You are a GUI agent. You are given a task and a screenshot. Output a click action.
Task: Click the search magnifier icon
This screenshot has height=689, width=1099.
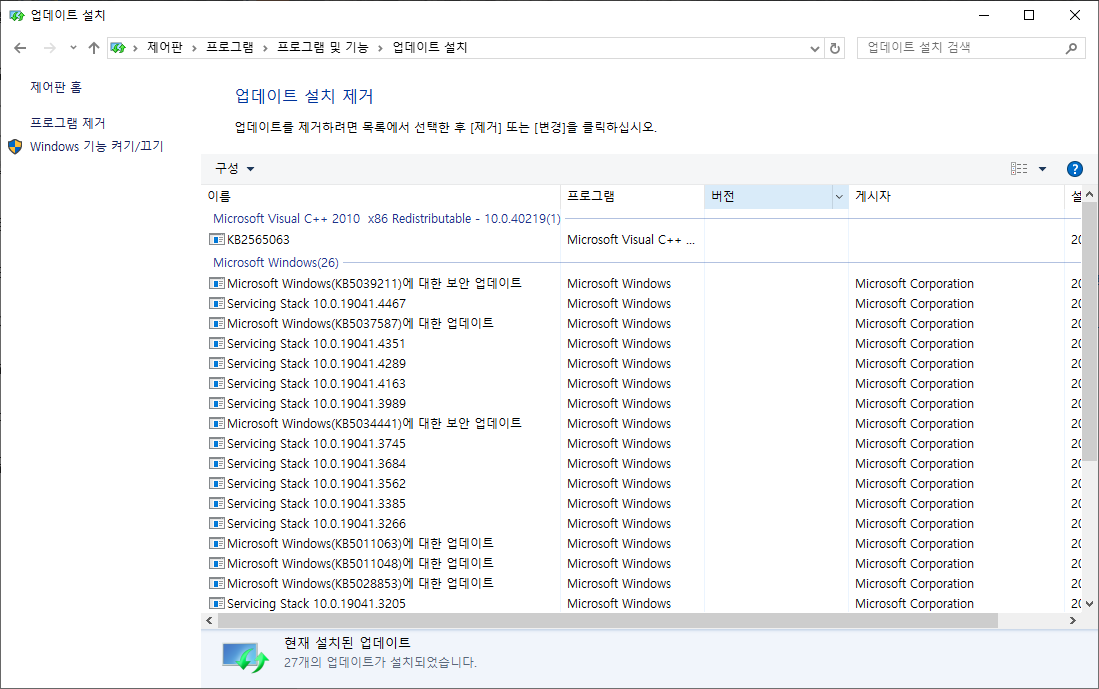1071,48
